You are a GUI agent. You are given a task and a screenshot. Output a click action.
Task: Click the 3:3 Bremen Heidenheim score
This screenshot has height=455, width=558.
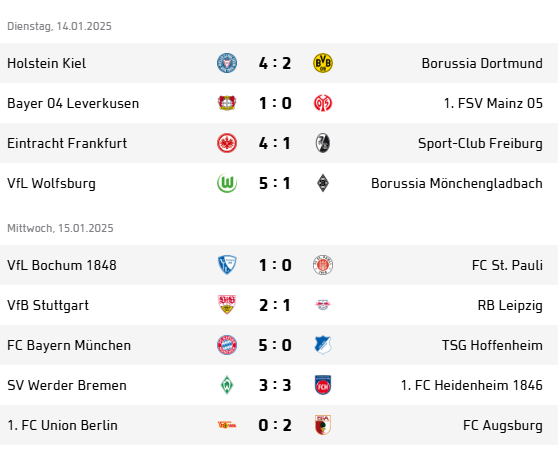pyautogui.click(x=275, y=385)
